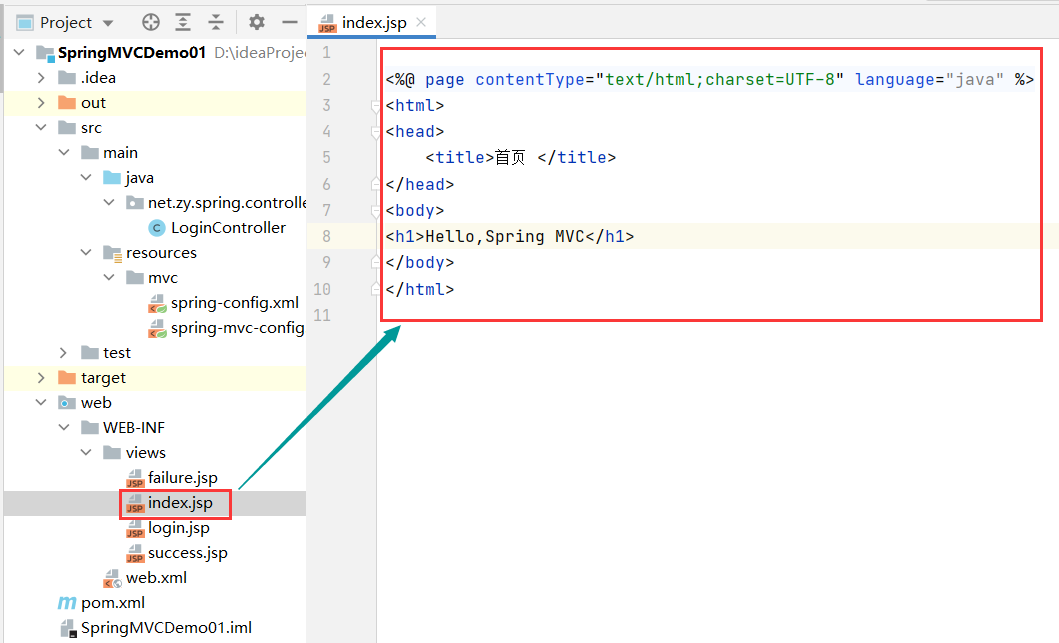Click the JSP icon beside login.jsp
The width and height of the screenshot is (1059, 643).
click(x=135, y=528)
